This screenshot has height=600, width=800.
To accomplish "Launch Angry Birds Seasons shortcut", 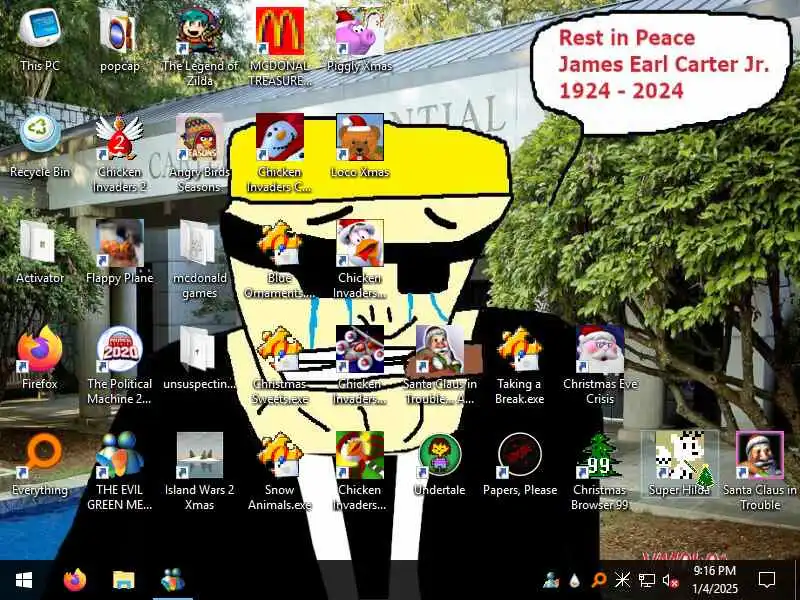I will (199, 153).
